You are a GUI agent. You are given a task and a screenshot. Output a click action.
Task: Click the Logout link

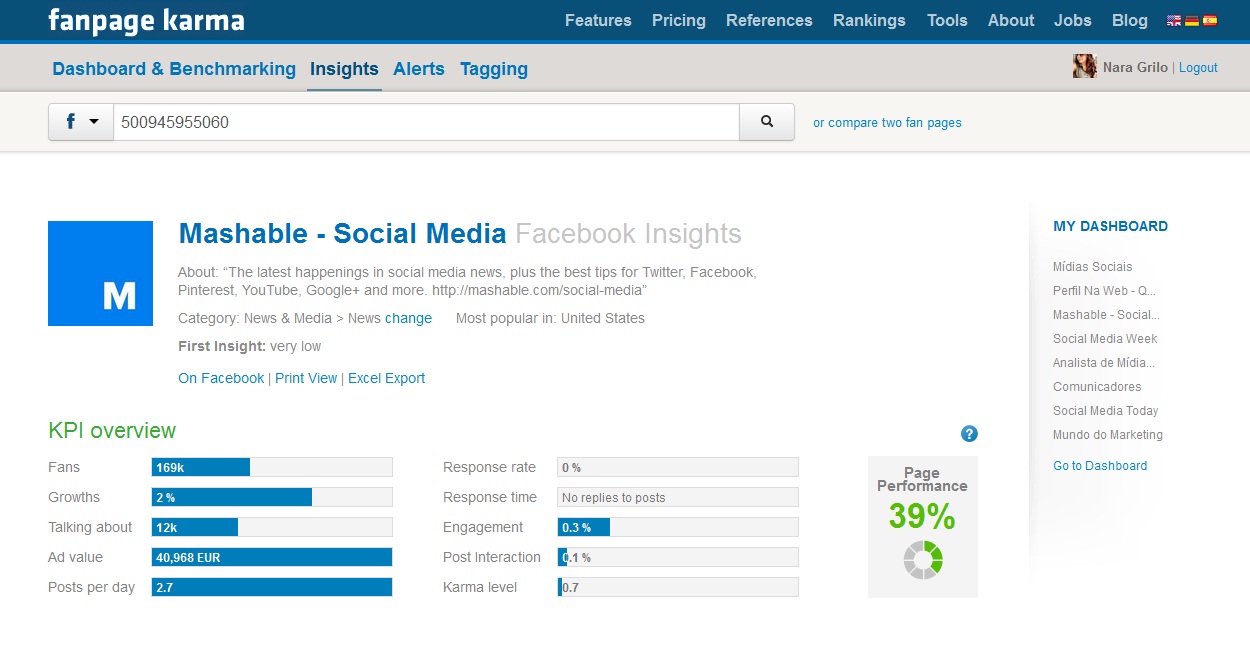click(1198, 68)
